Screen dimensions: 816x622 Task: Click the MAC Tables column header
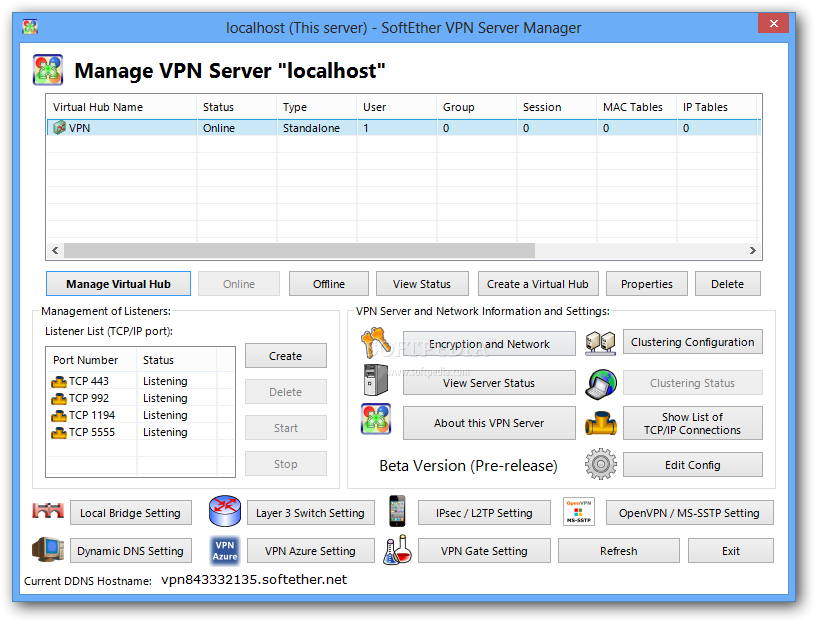637,107
